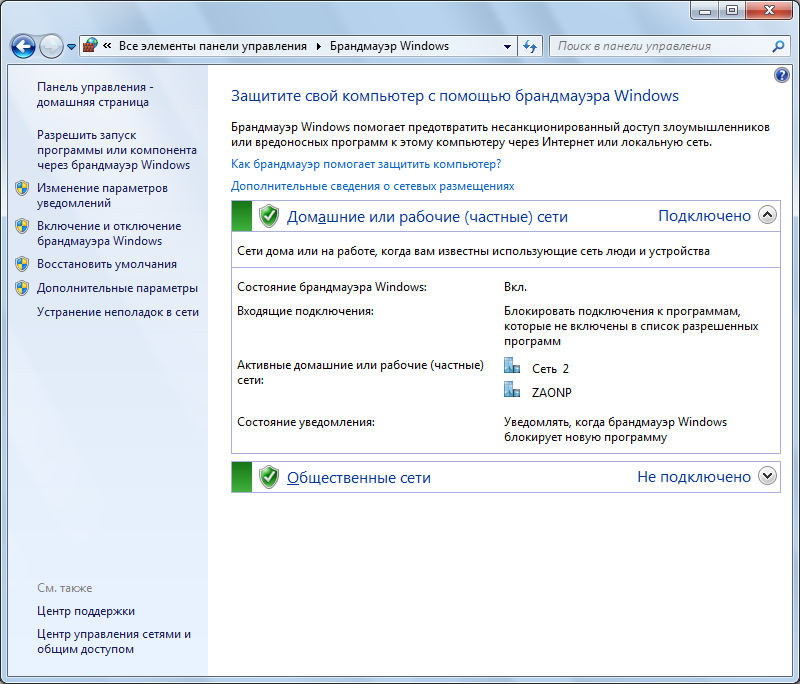Maximize the firewall window
Screen dimensions: 800x684
(x=732, y=11)
